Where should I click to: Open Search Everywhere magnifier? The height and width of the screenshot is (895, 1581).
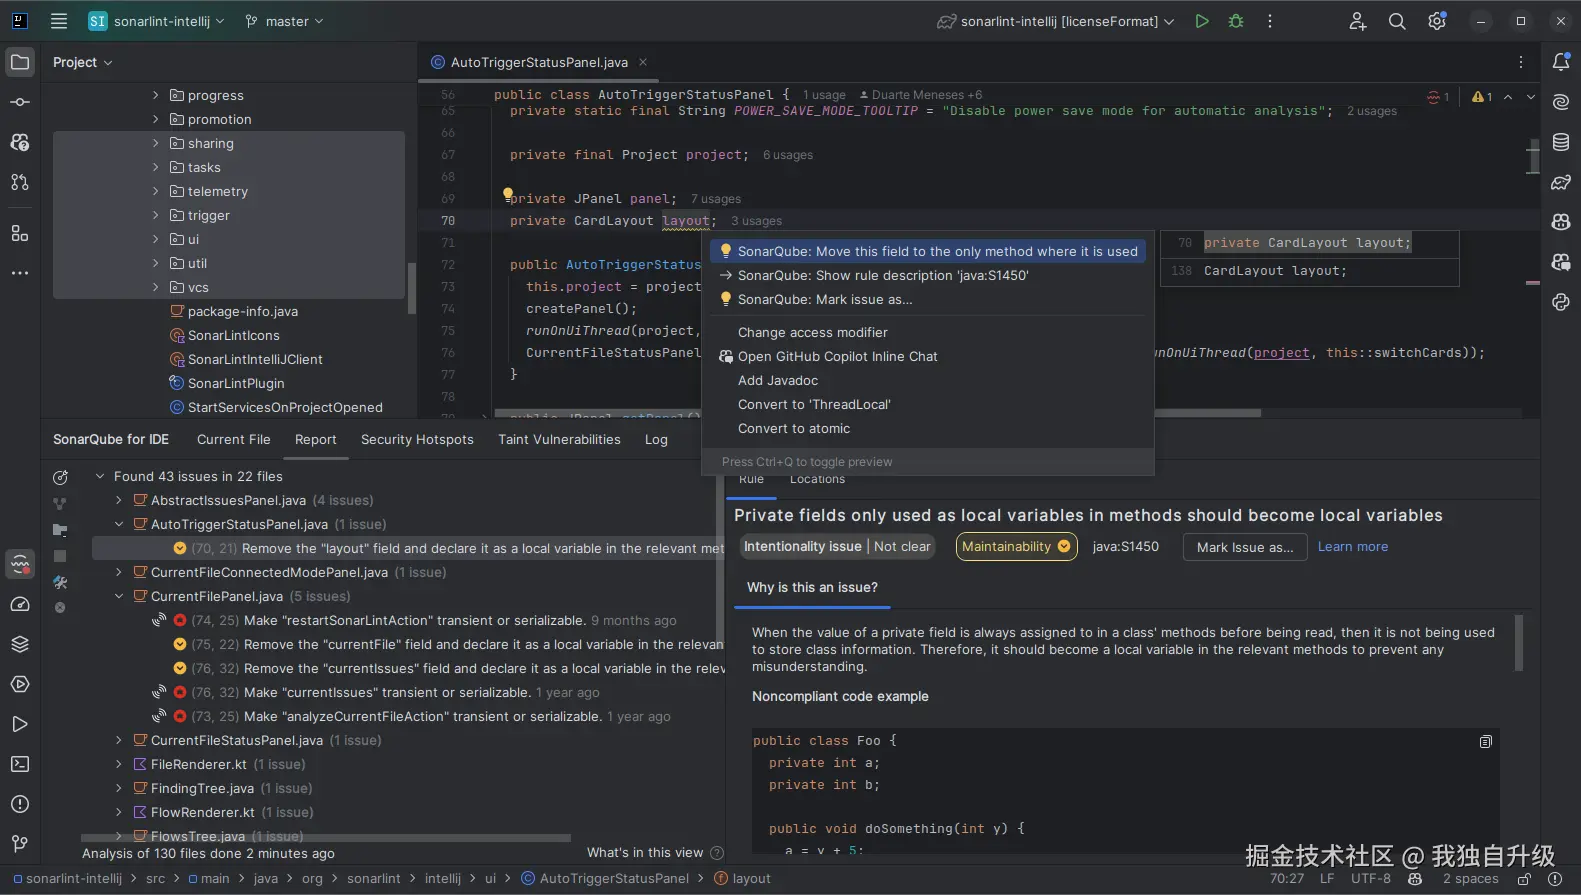pos(1397,21)
